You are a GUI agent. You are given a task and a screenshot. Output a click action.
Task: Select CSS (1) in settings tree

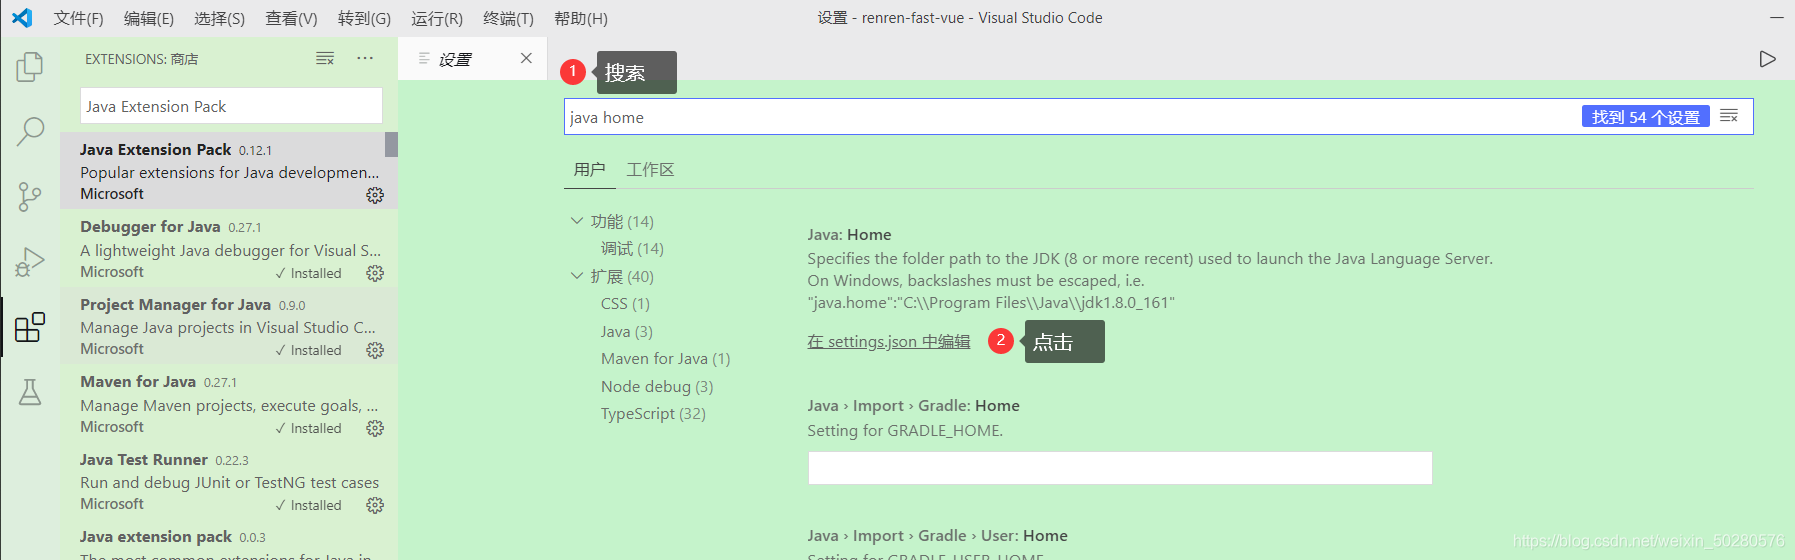625,303
